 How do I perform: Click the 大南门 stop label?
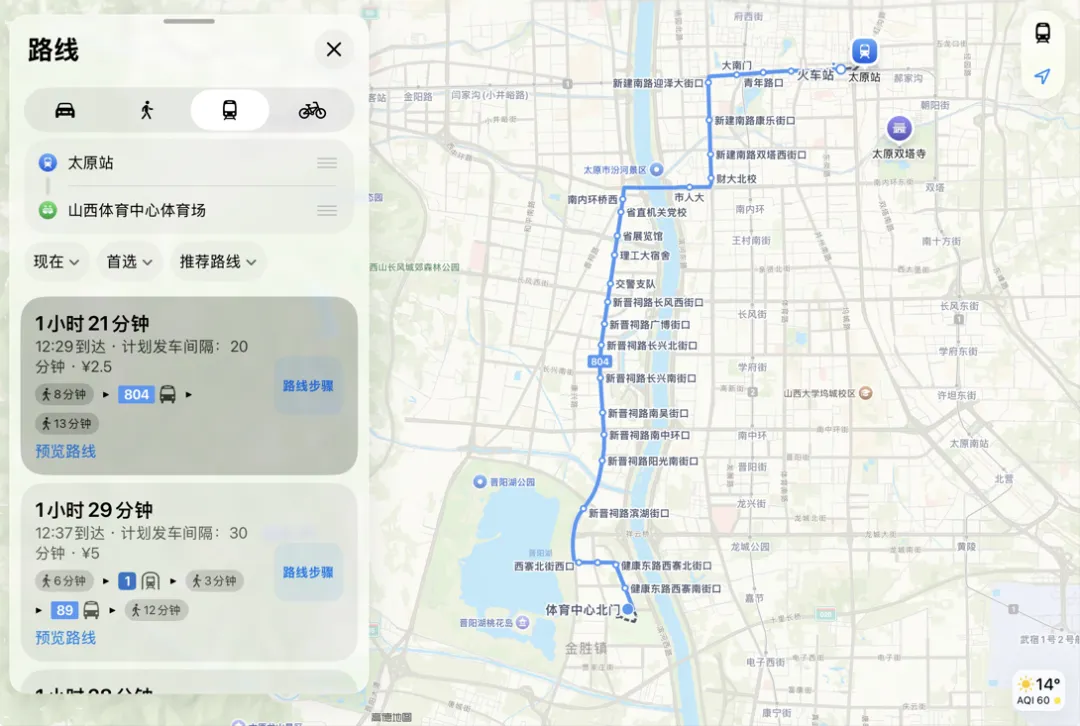(x=736, y=65)
